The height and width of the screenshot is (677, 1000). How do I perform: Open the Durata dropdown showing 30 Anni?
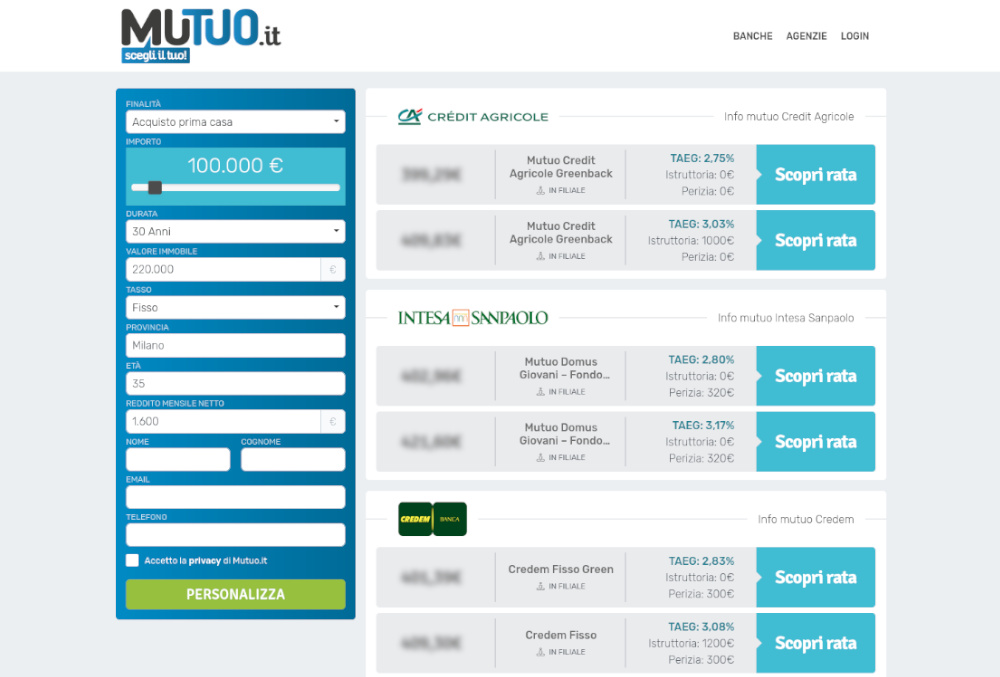[x=235, y=231]
